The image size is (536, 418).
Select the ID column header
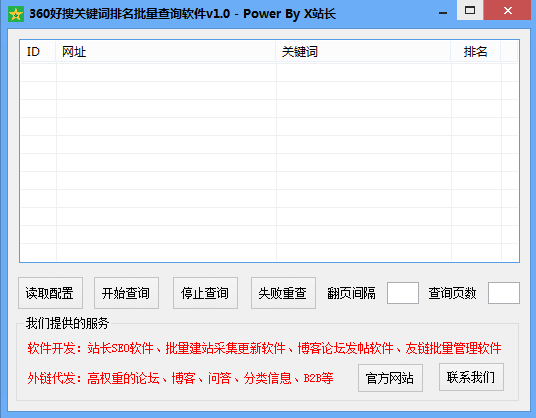coord(38,52)
